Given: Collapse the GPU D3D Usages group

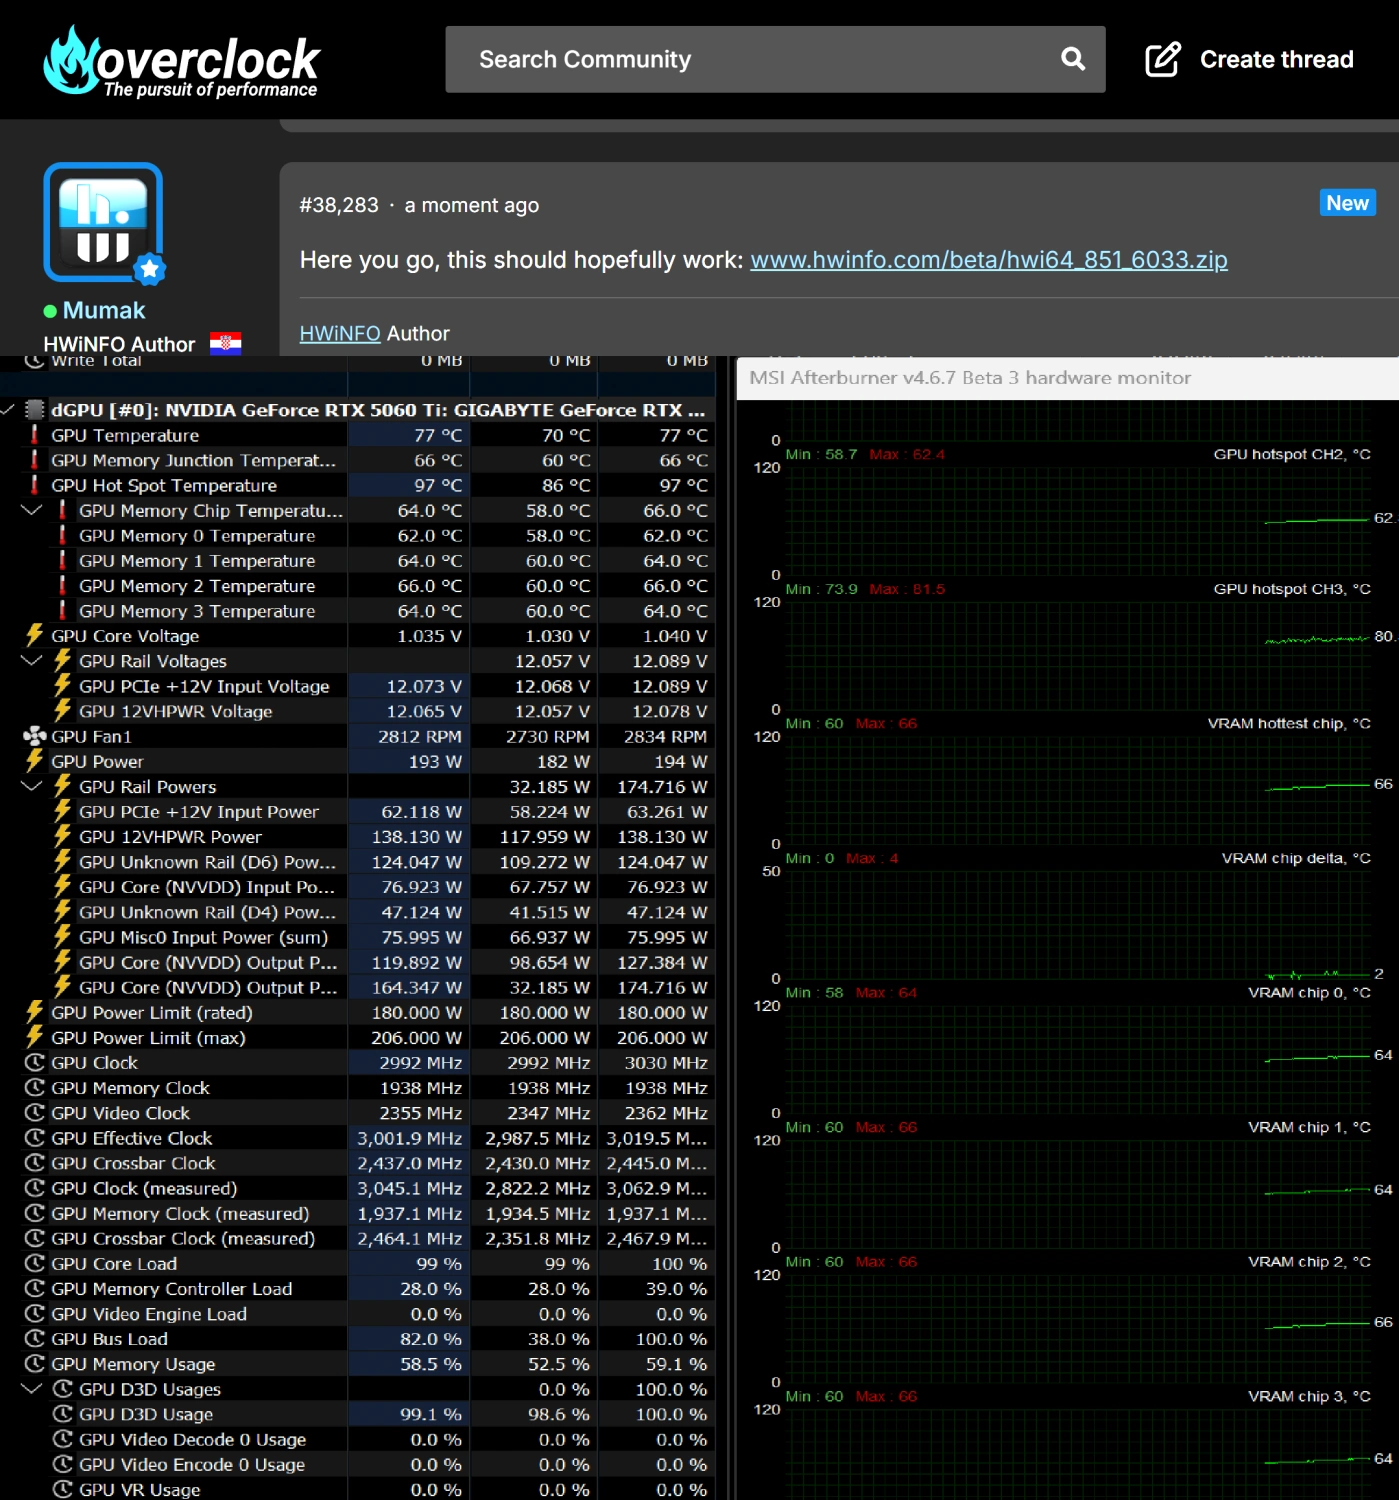Looking at the screenshot, I should [32, 1389].
